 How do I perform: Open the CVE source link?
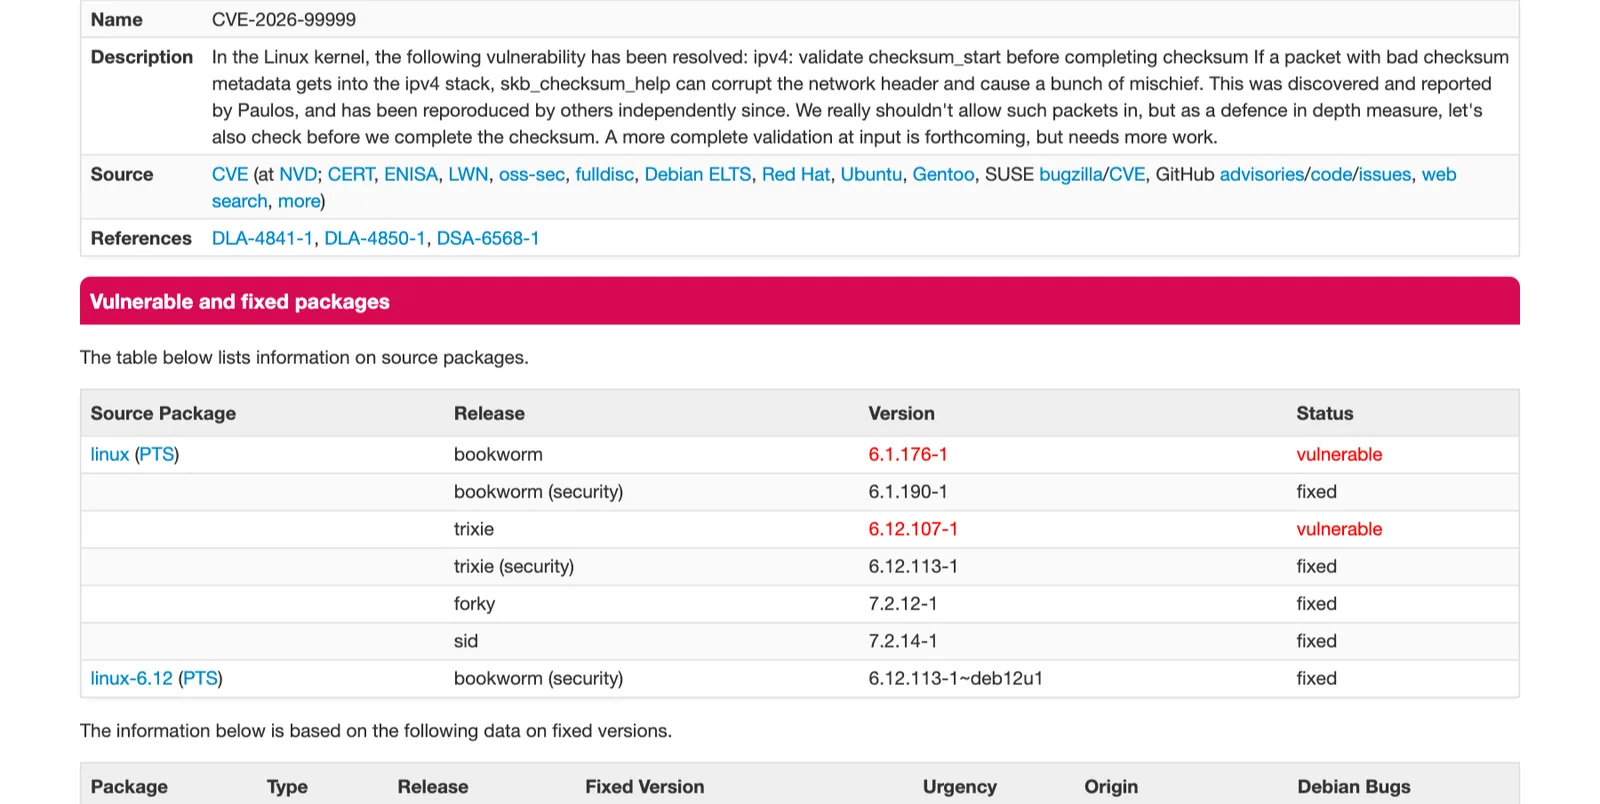[x=229, y=174]
